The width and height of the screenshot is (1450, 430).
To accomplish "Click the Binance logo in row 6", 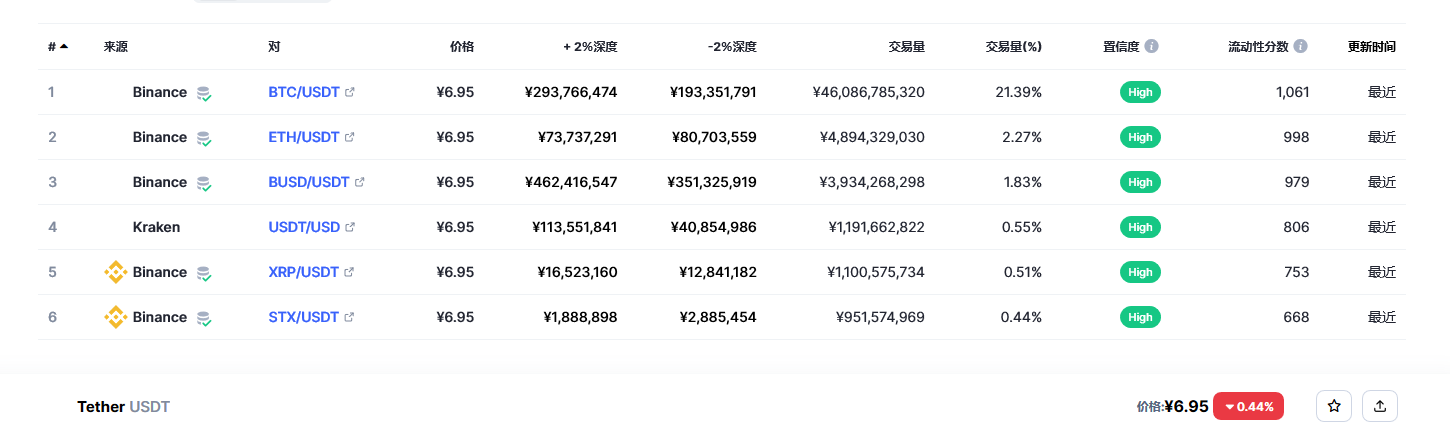I will tap(116, 317).
